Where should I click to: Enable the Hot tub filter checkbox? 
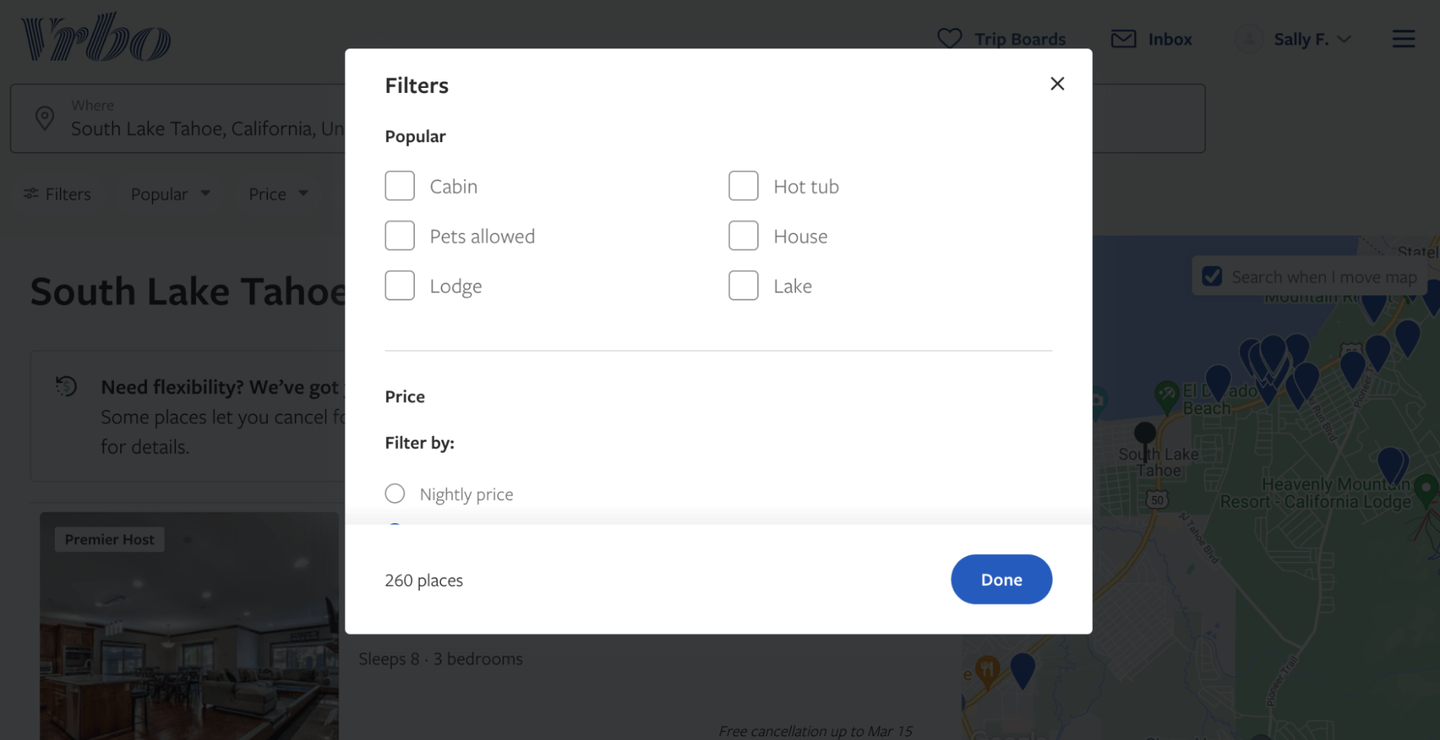click(743, 186)
